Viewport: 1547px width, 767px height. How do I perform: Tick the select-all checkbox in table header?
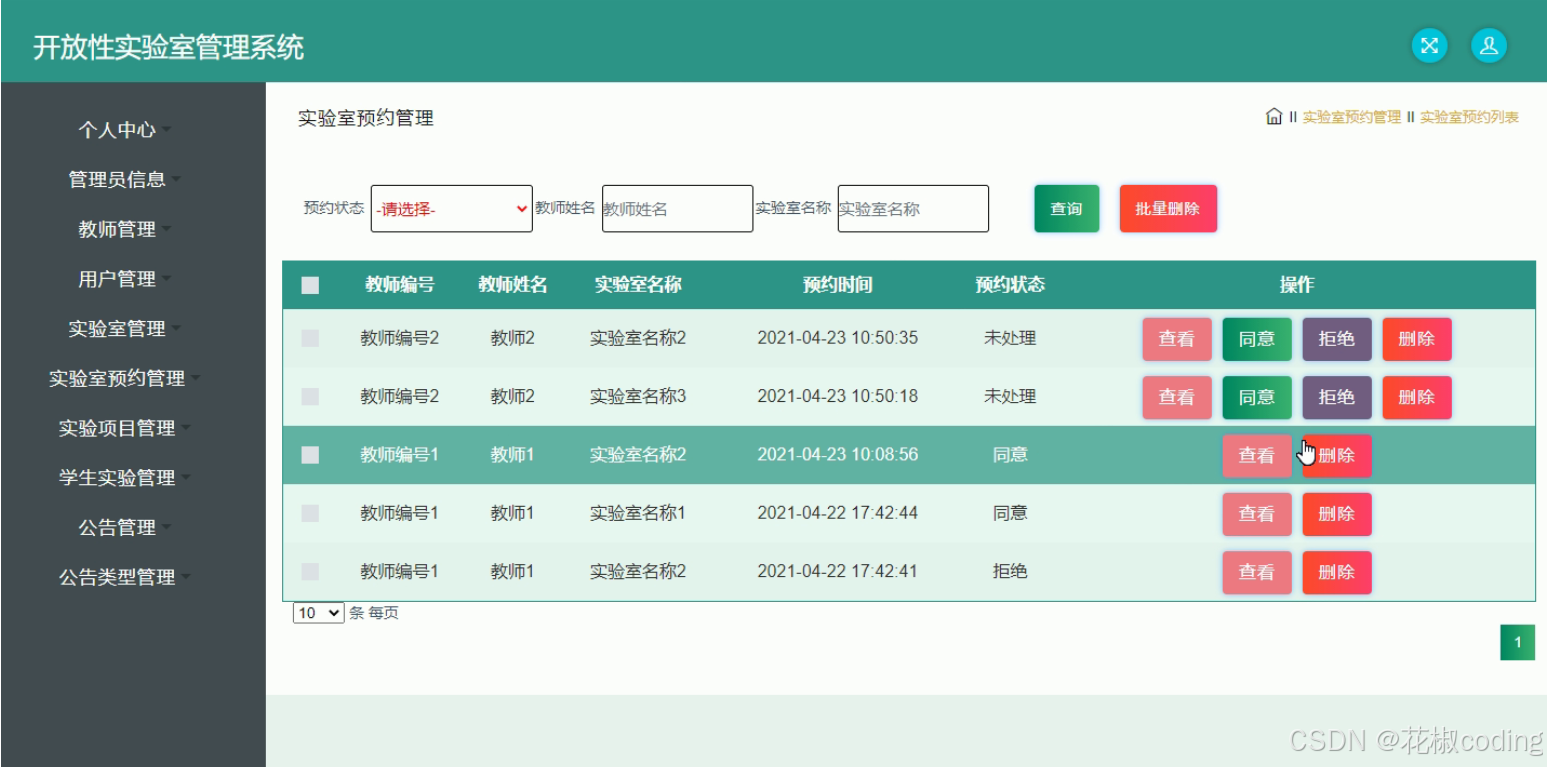[310, 286]
